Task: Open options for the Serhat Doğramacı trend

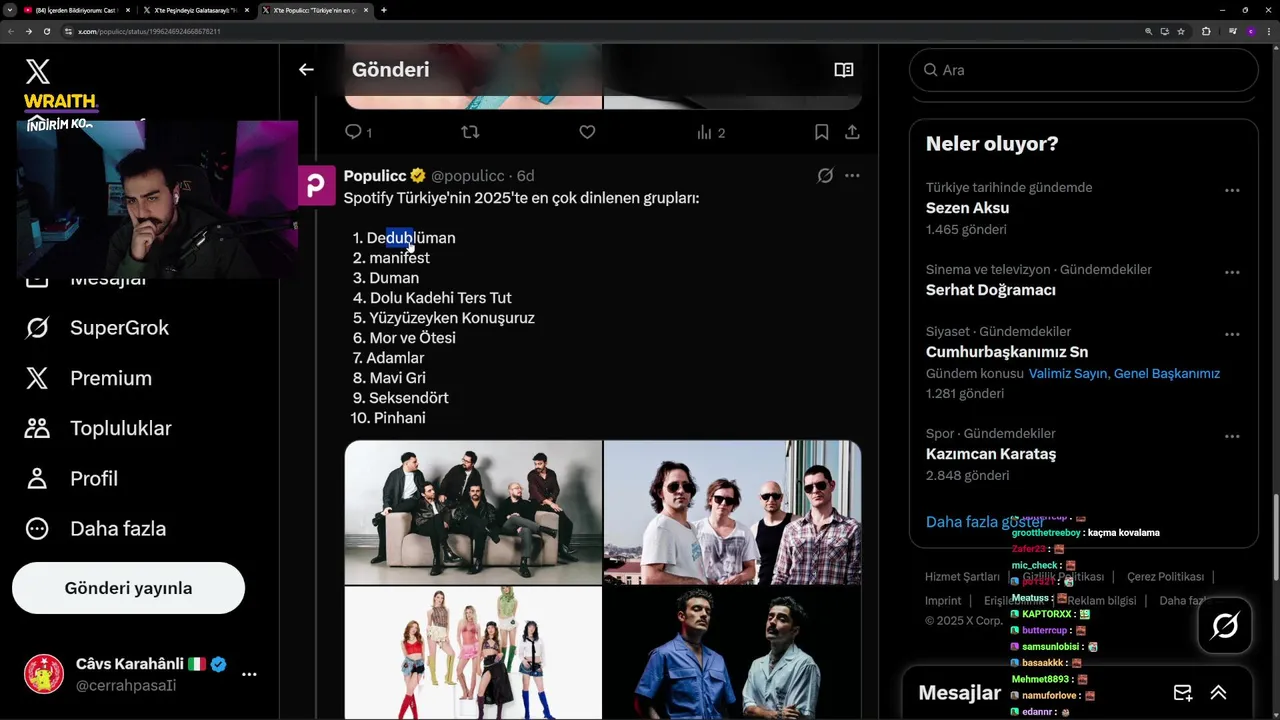Action: coord(1232,272)
